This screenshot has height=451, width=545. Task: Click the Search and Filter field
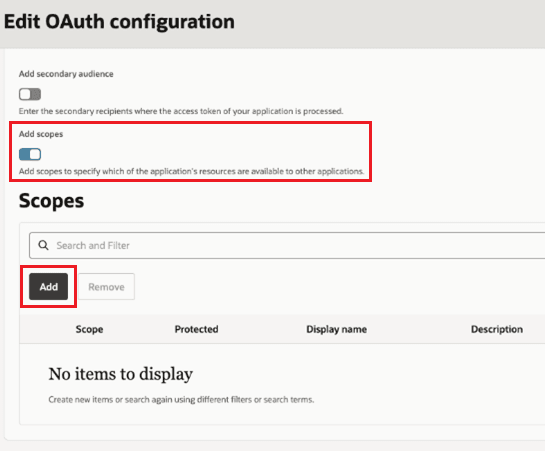pos(287,246)
